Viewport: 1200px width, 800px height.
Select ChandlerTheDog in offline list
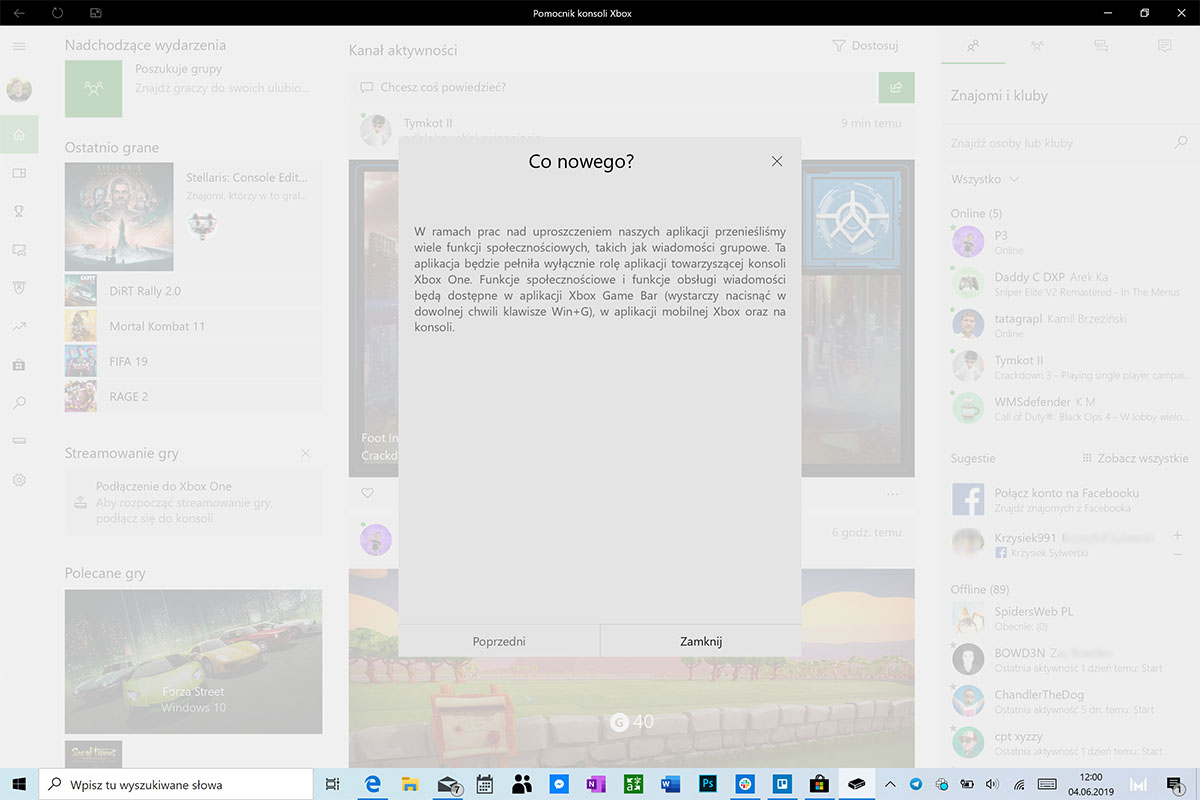(x=1069, y=701)
